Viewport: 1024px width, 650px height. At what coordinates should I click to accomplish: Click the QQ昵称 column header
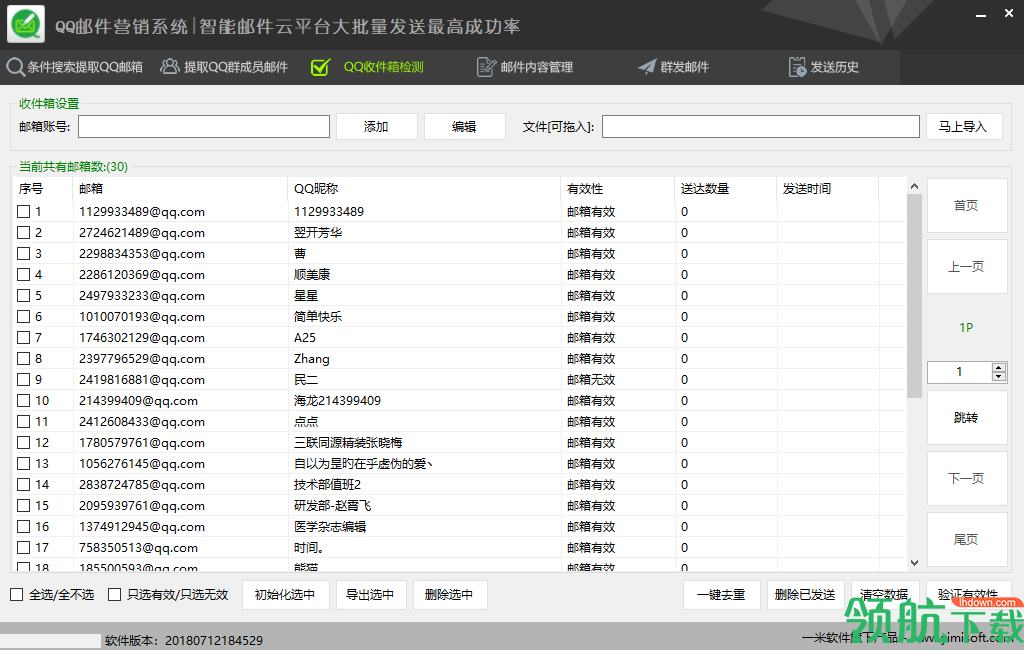[x=424, y=189]
